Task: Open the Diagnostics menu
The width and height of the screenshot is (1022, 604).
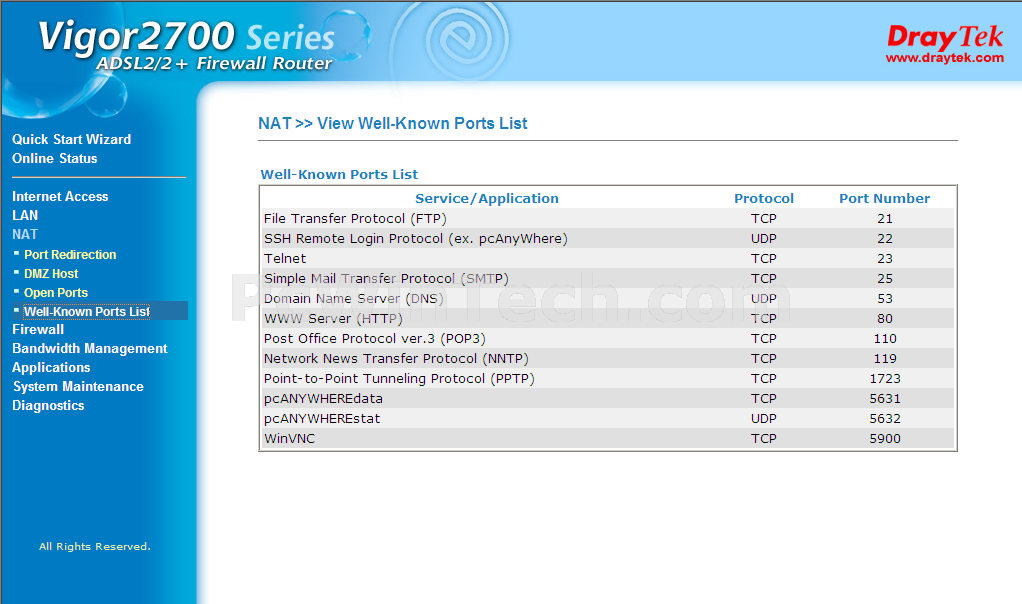Action: [x=48, y=405]
